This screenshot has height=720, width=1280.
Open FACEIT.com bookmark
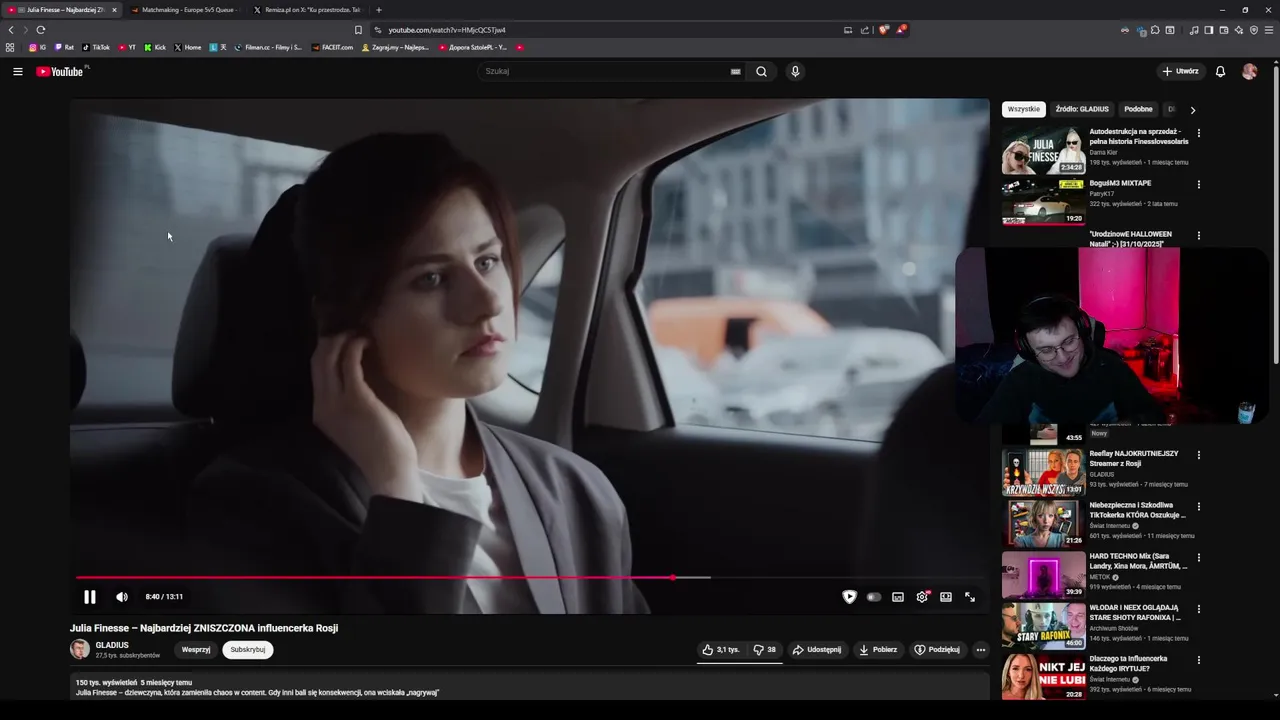point(333,47)
